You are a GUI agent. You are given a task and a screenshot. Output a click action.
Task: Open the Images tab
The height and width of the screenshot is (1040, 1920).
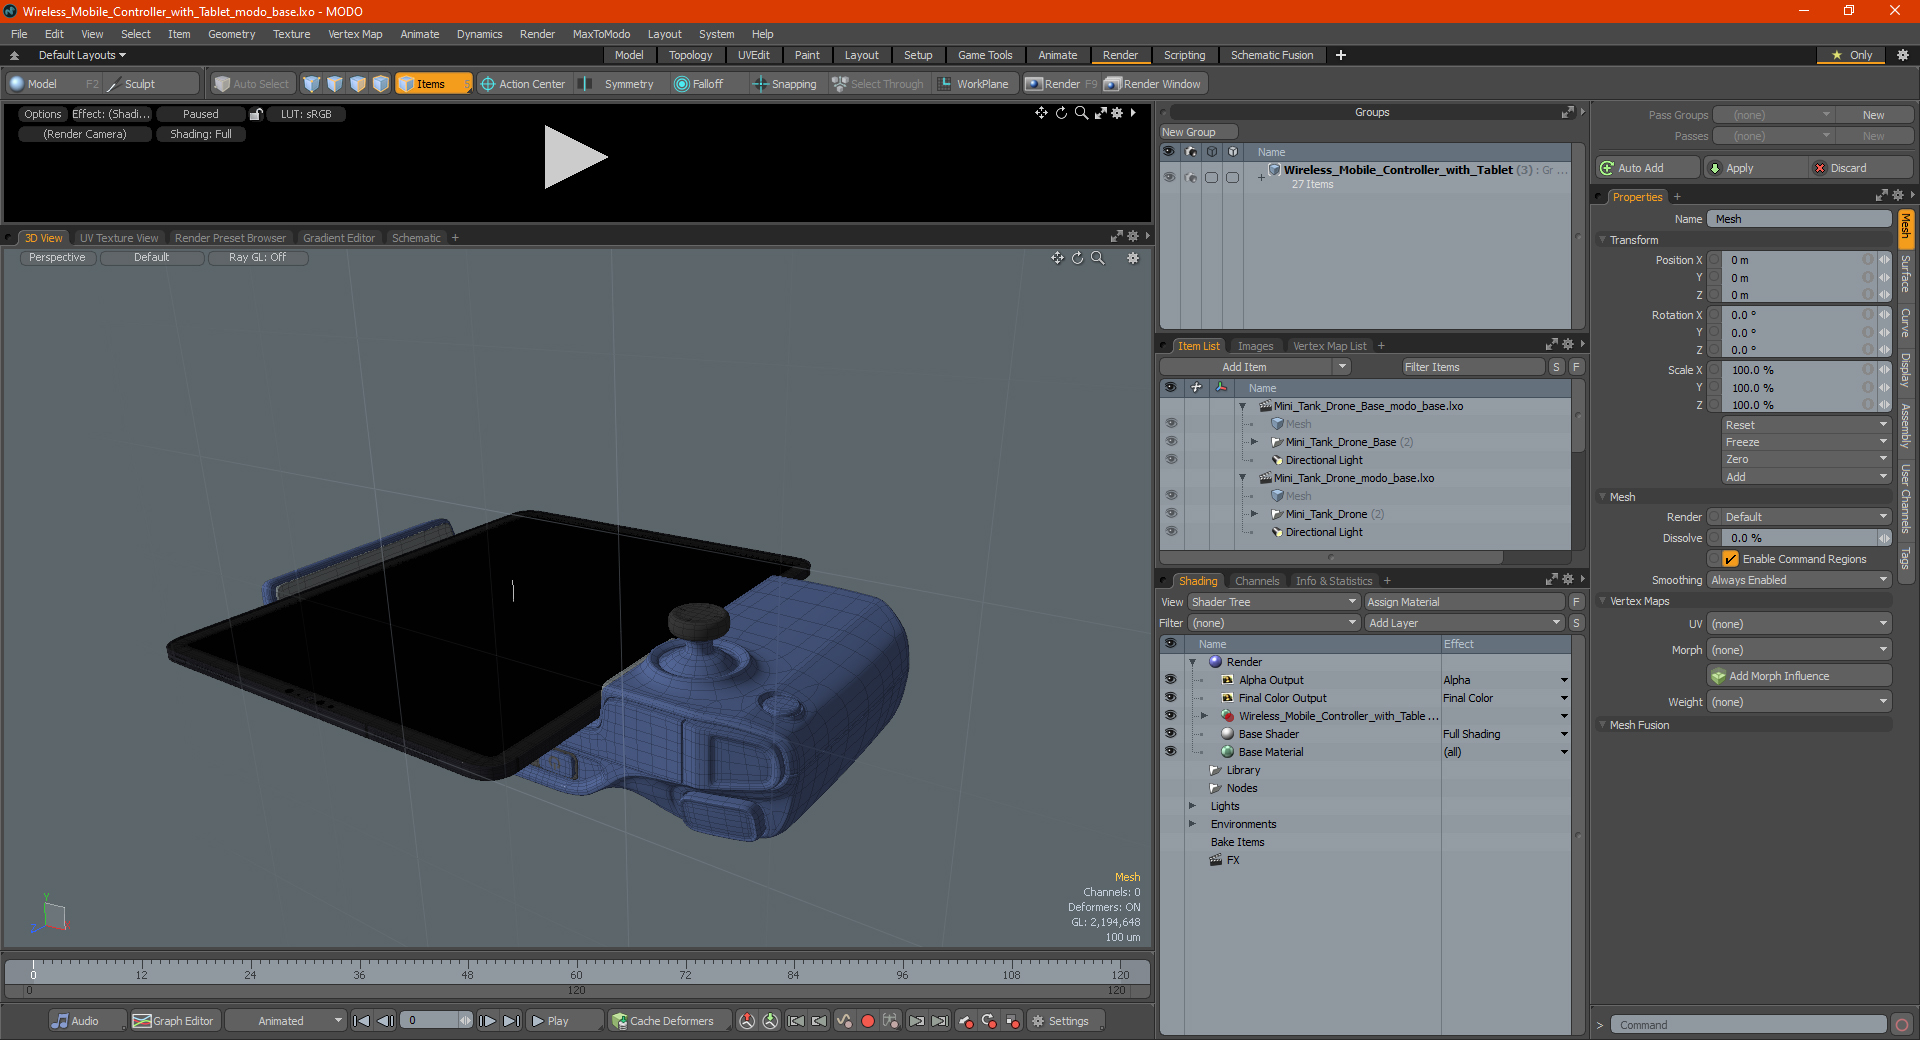[x=1255, y=346]
